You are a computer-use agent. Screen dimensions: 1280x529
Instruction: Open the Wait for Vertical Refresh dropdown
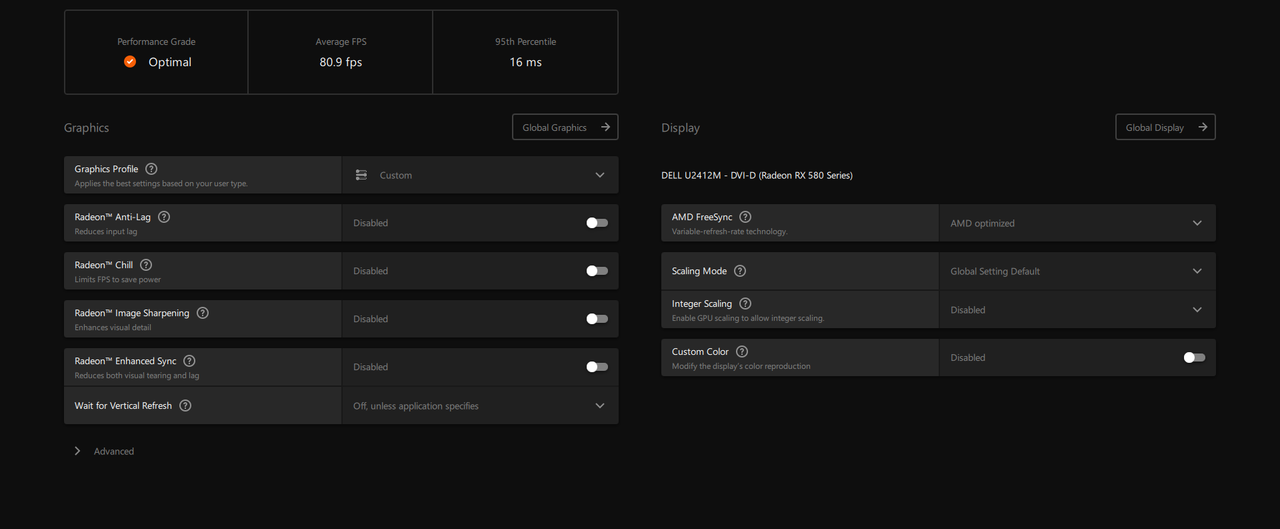click(x=480, y=406)
